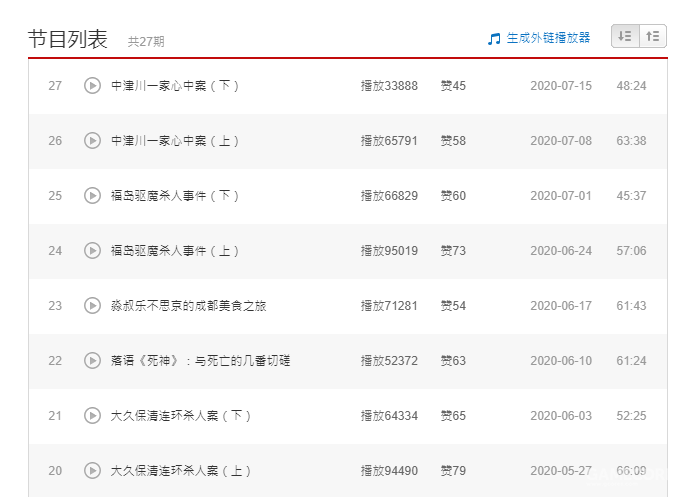Screen dimensions: 693x497
Task: Click 赞45 on episode 27
Action: pyautogui.click(x=453, y=86)
